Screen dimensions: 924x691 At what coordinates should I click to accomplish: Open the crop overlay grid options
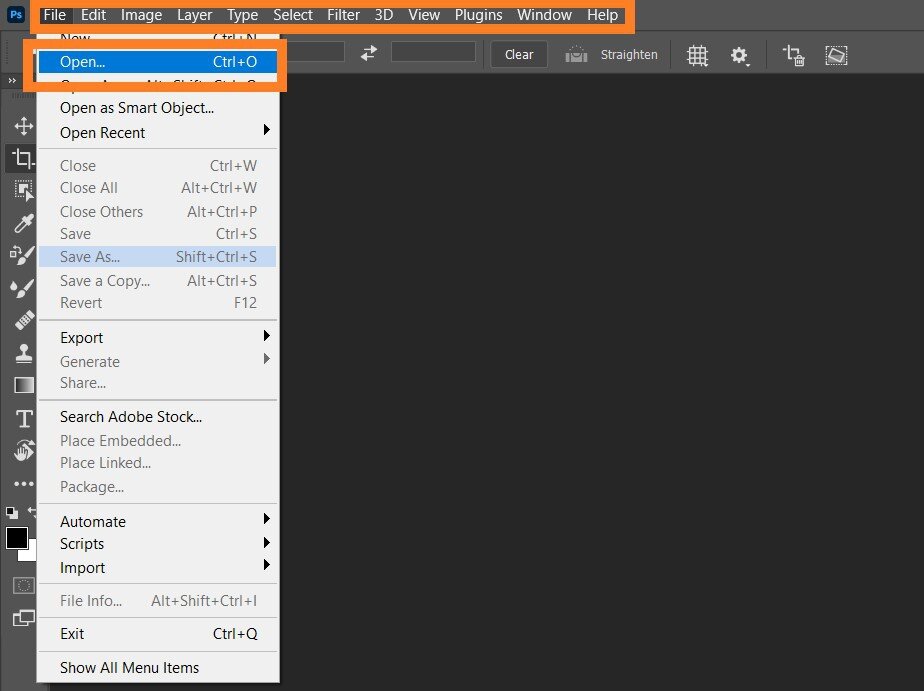pos(697,55)
